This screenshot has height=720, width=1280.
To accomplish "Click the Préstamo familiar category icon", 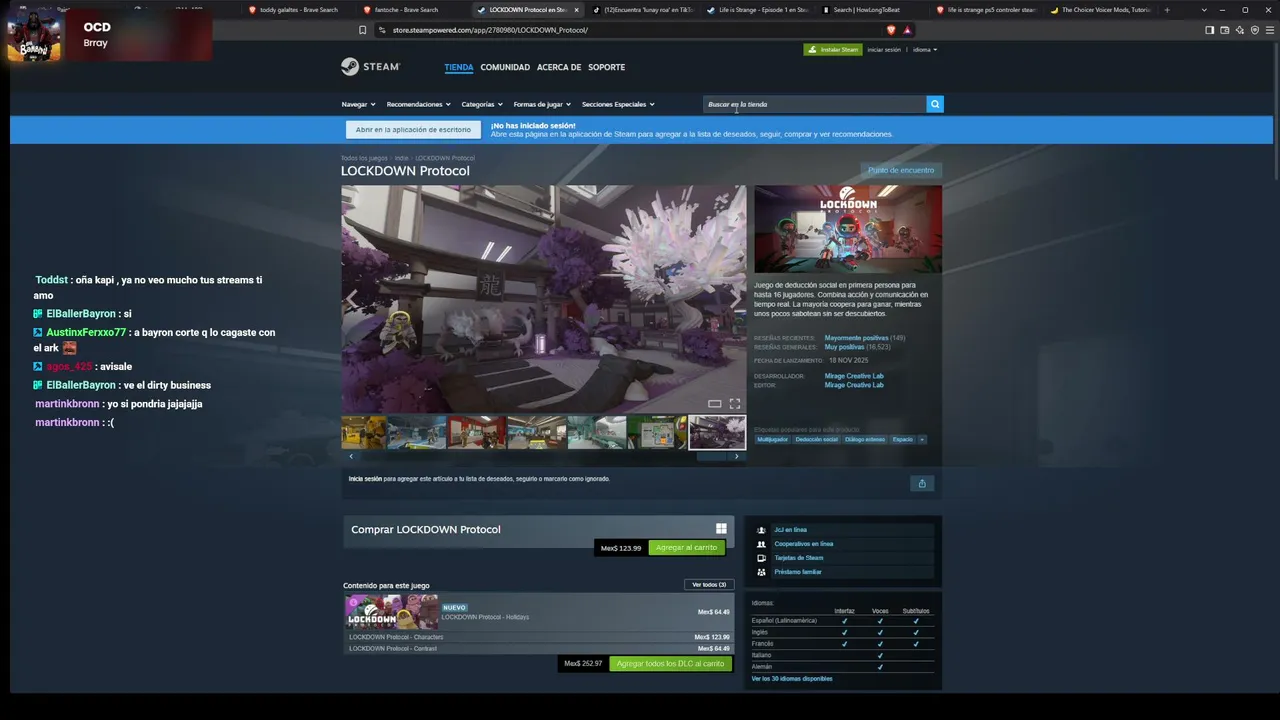I will pyautogui.click(x=761, y=572).
